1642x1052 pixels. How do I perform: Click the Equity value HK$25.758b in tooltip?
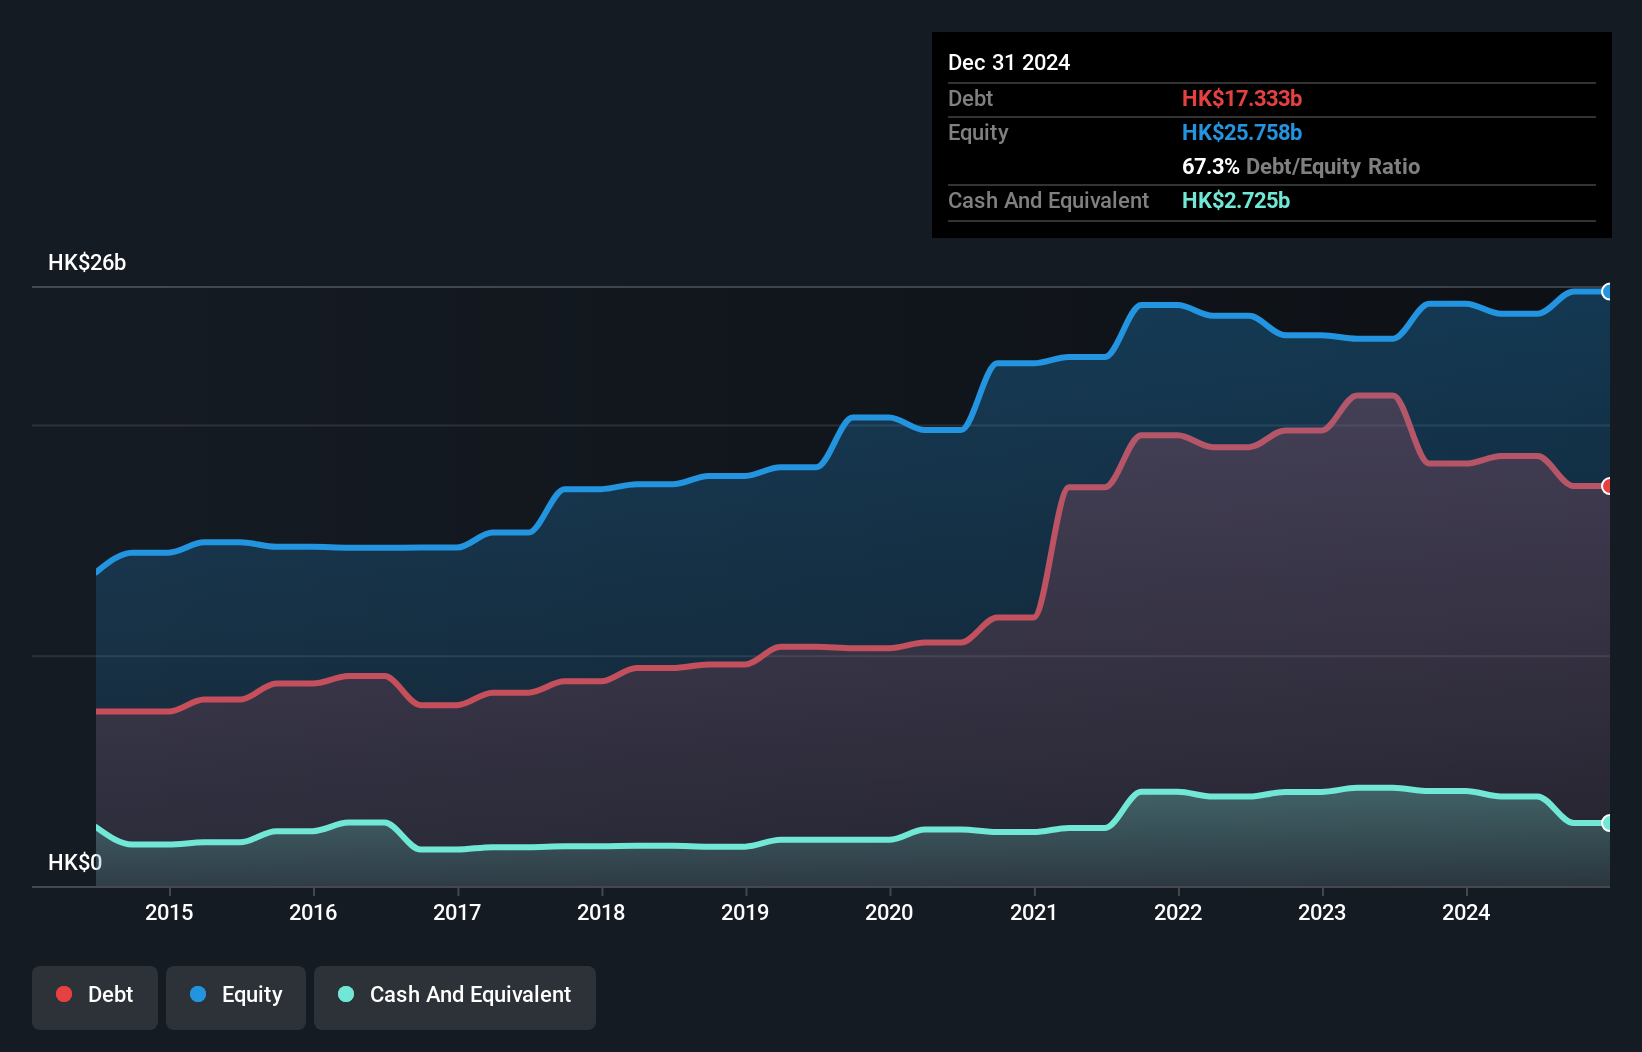1242,132
